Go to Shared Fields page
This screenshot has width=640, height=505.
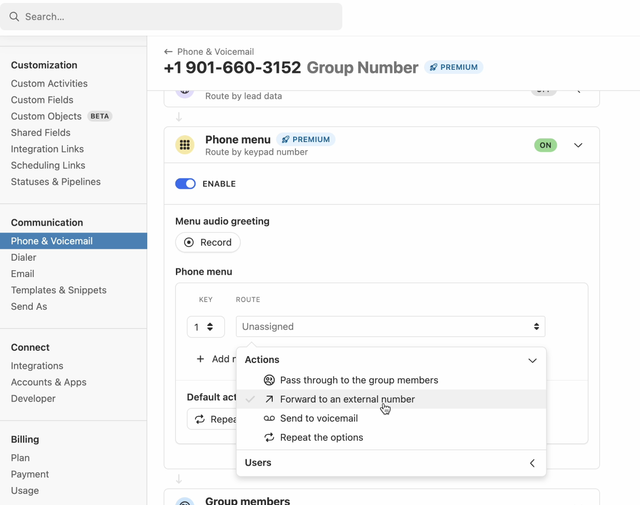click(40, 133)
